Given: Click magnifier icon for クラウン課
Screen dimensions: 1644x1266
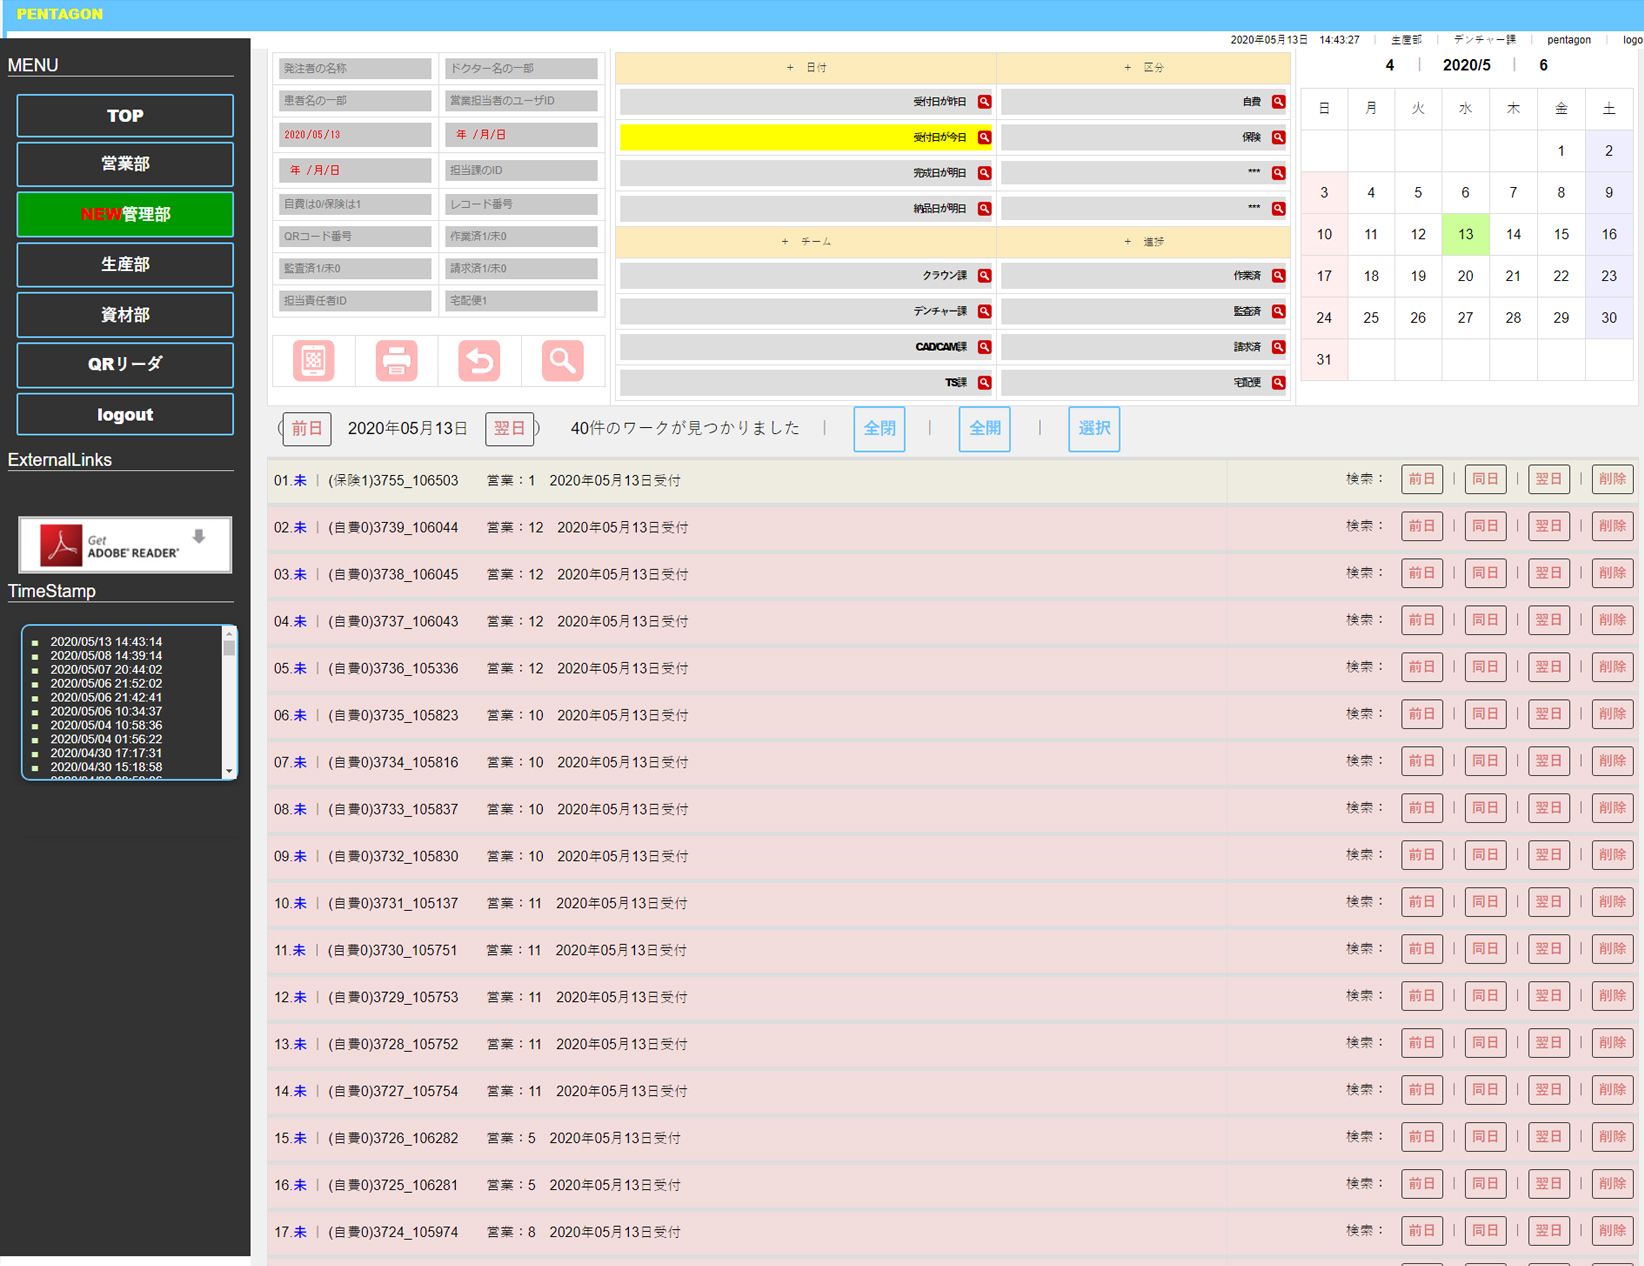Looking at the screenshot, I should [x=985, y=276].
